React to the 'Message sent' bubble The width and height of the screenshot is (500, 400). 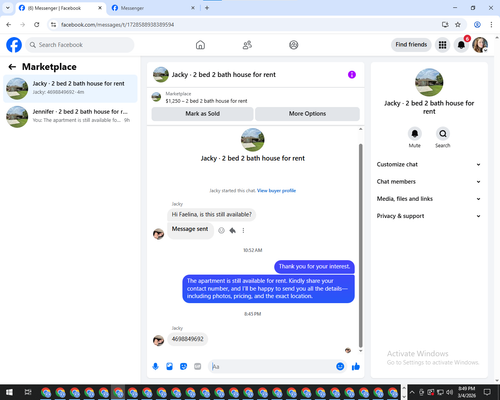[x=221, y=230]
